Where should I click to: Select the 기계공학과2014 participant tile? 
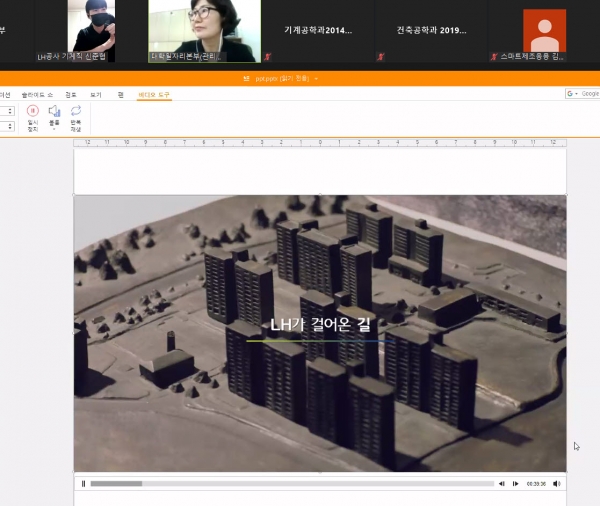[318, 31]
